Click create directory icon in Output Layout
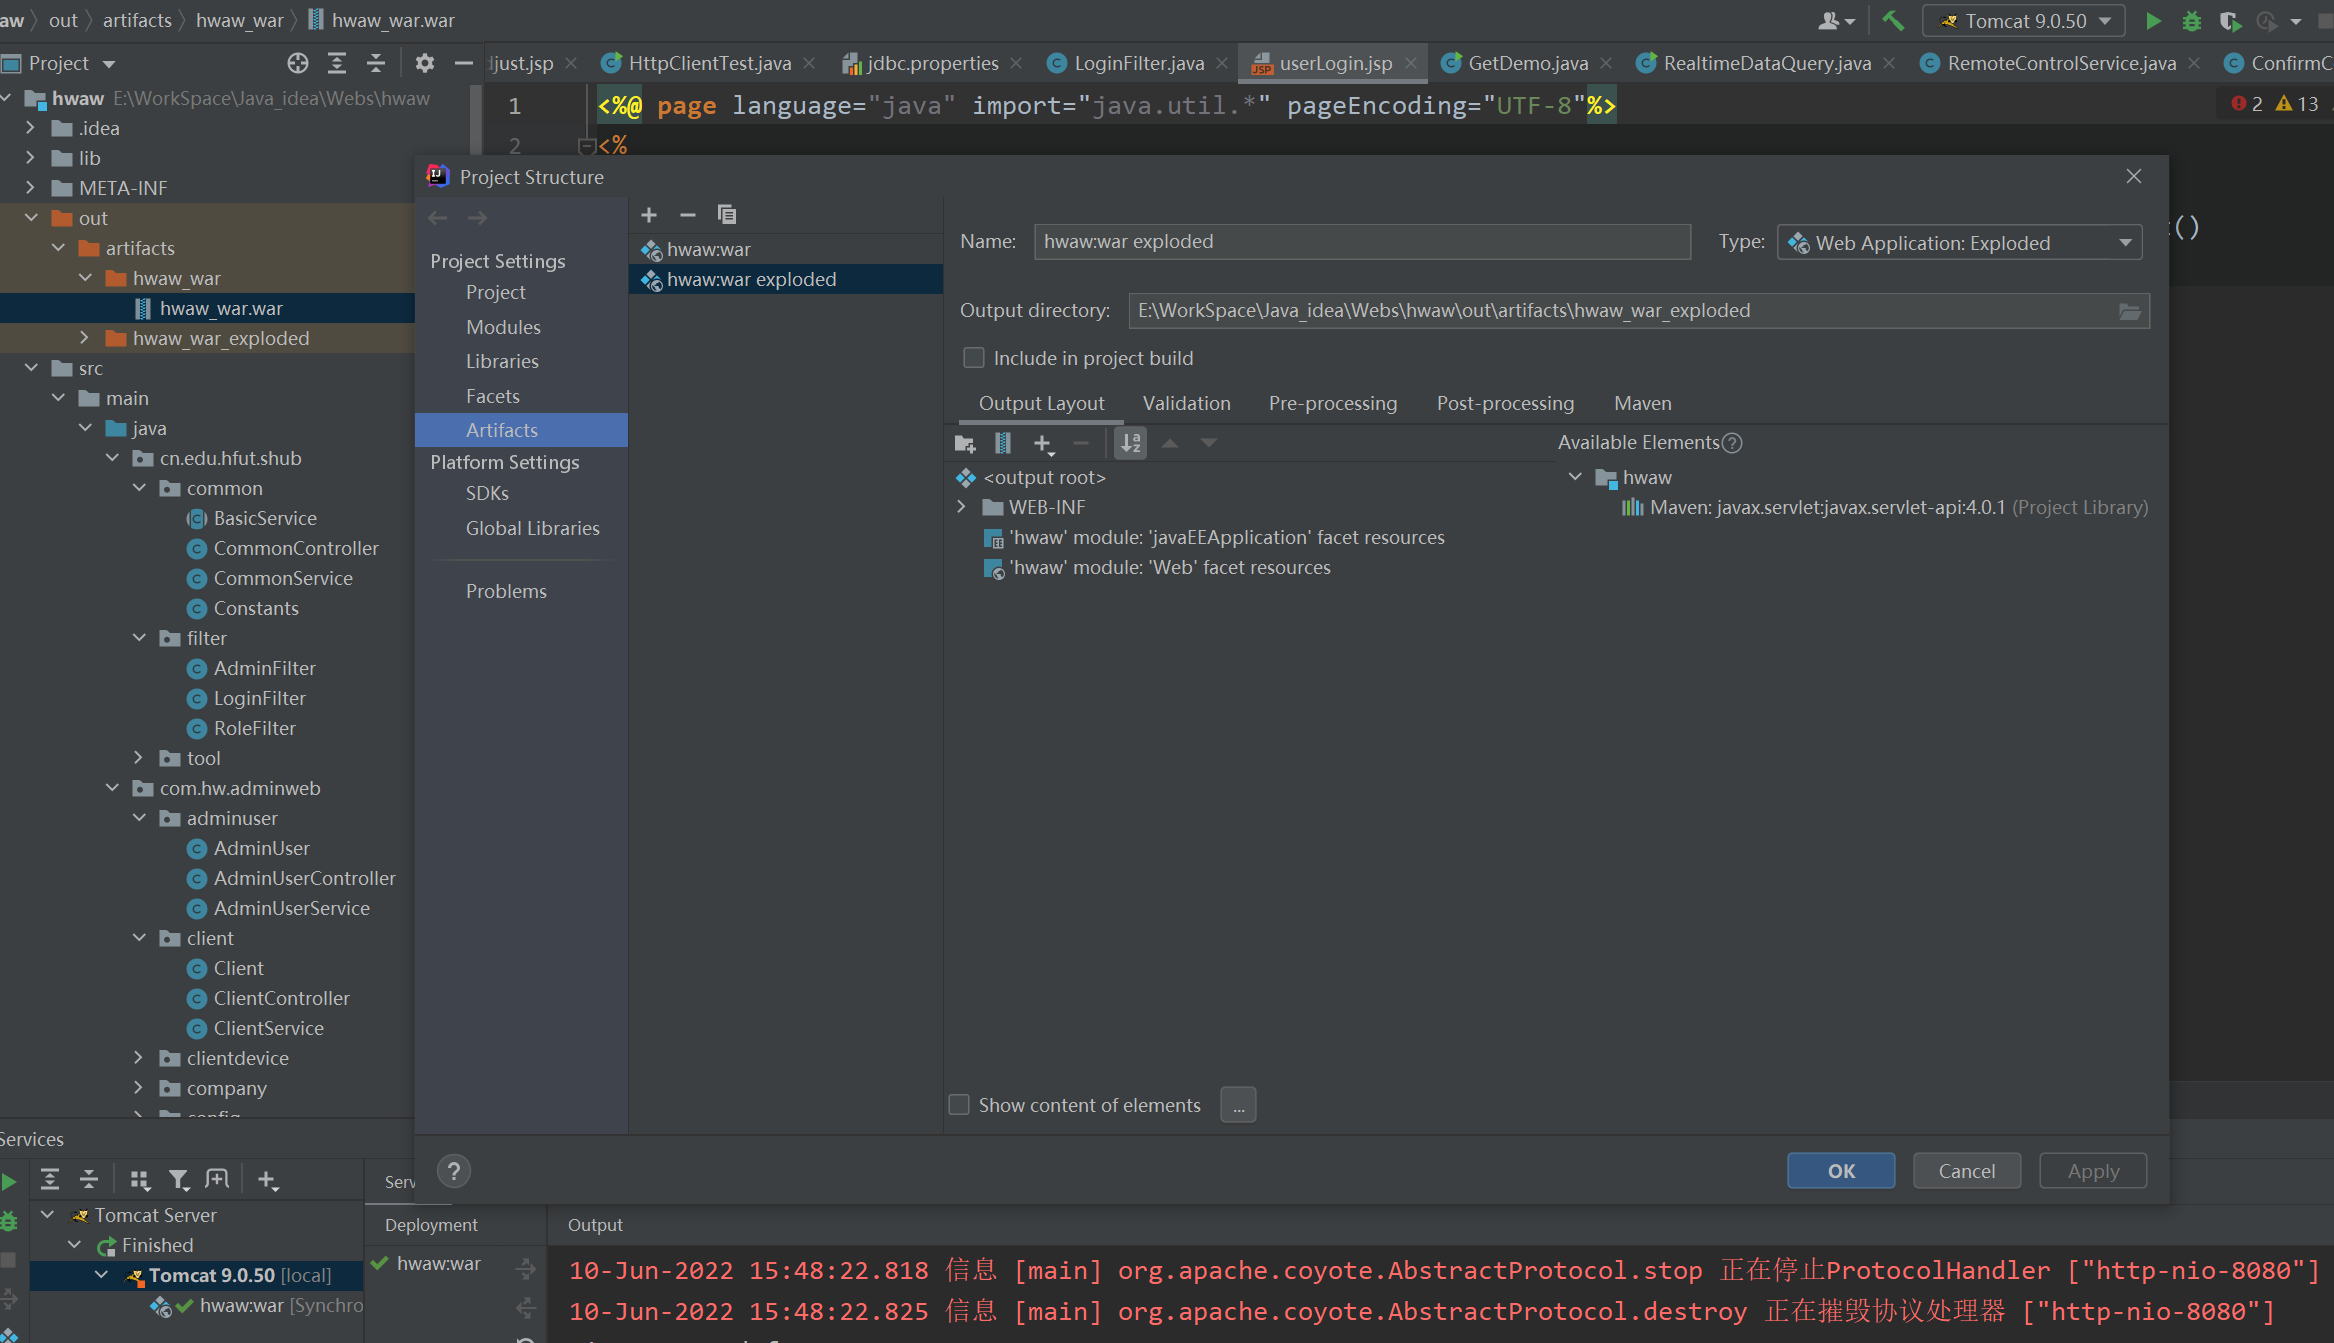This screenshot has width=2334, height=1343. pos(965,443)
